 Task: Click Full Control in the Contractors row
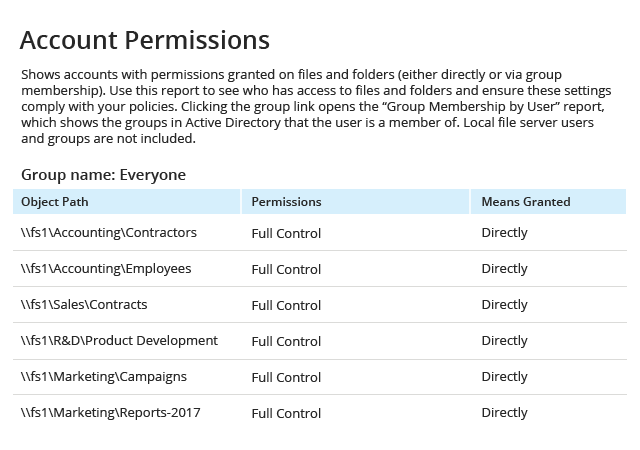[286, 234]
